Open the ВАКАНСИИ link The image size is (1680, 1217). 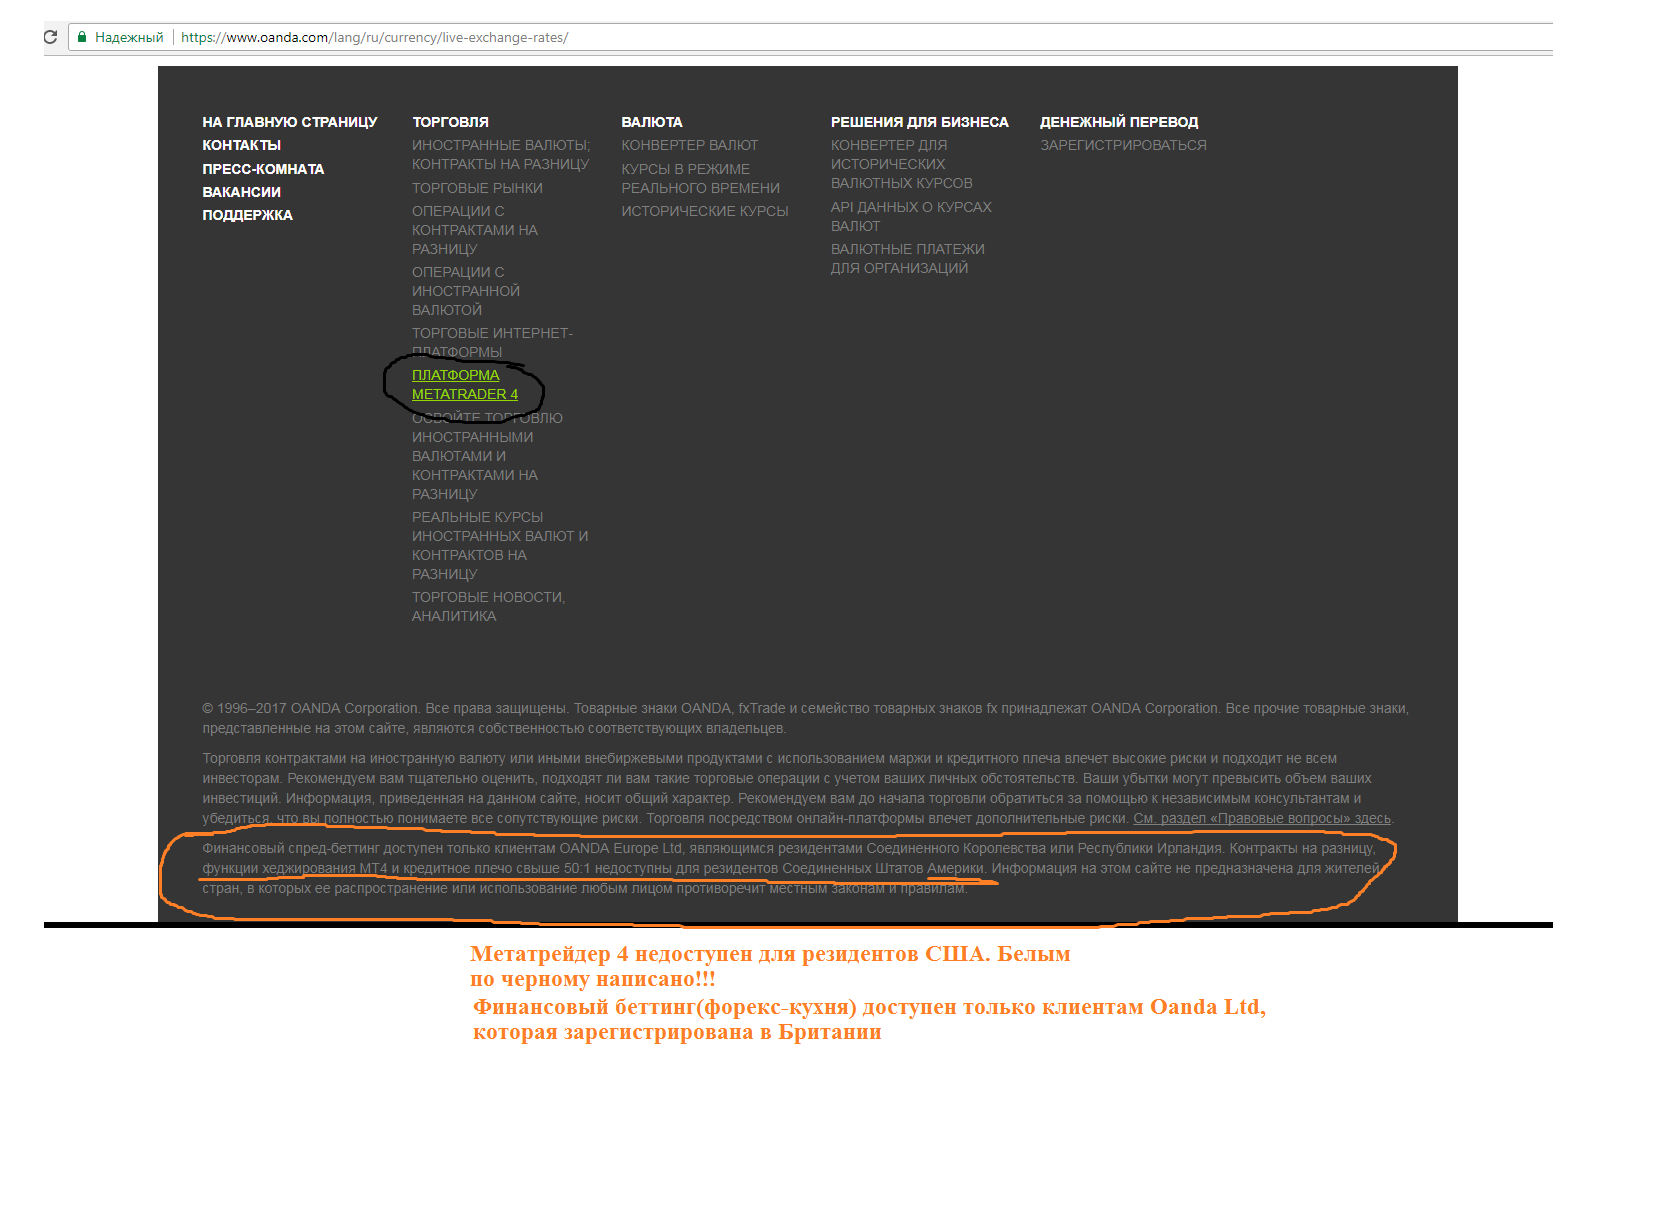pos(242,192)
